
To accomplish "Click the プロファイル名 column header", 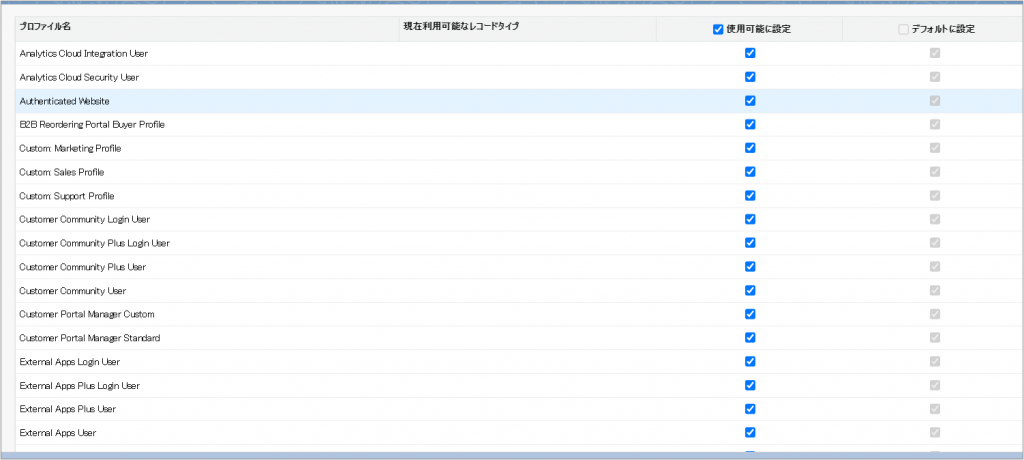I will click(x=43, y=26).
